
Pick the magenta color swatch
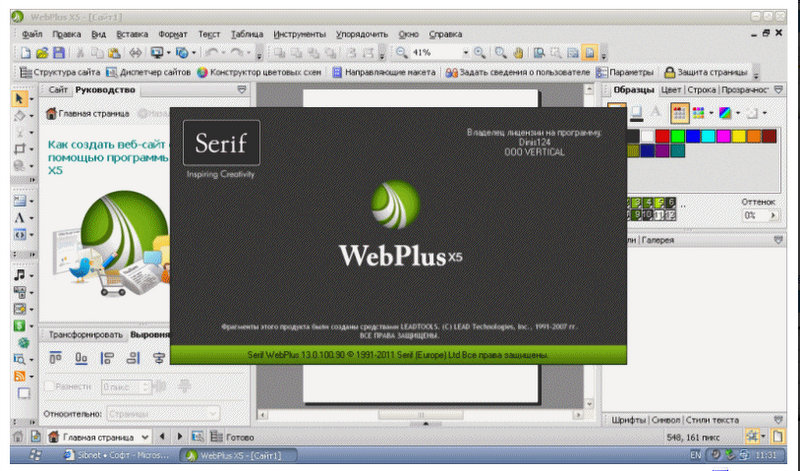[x=723, y=136]
